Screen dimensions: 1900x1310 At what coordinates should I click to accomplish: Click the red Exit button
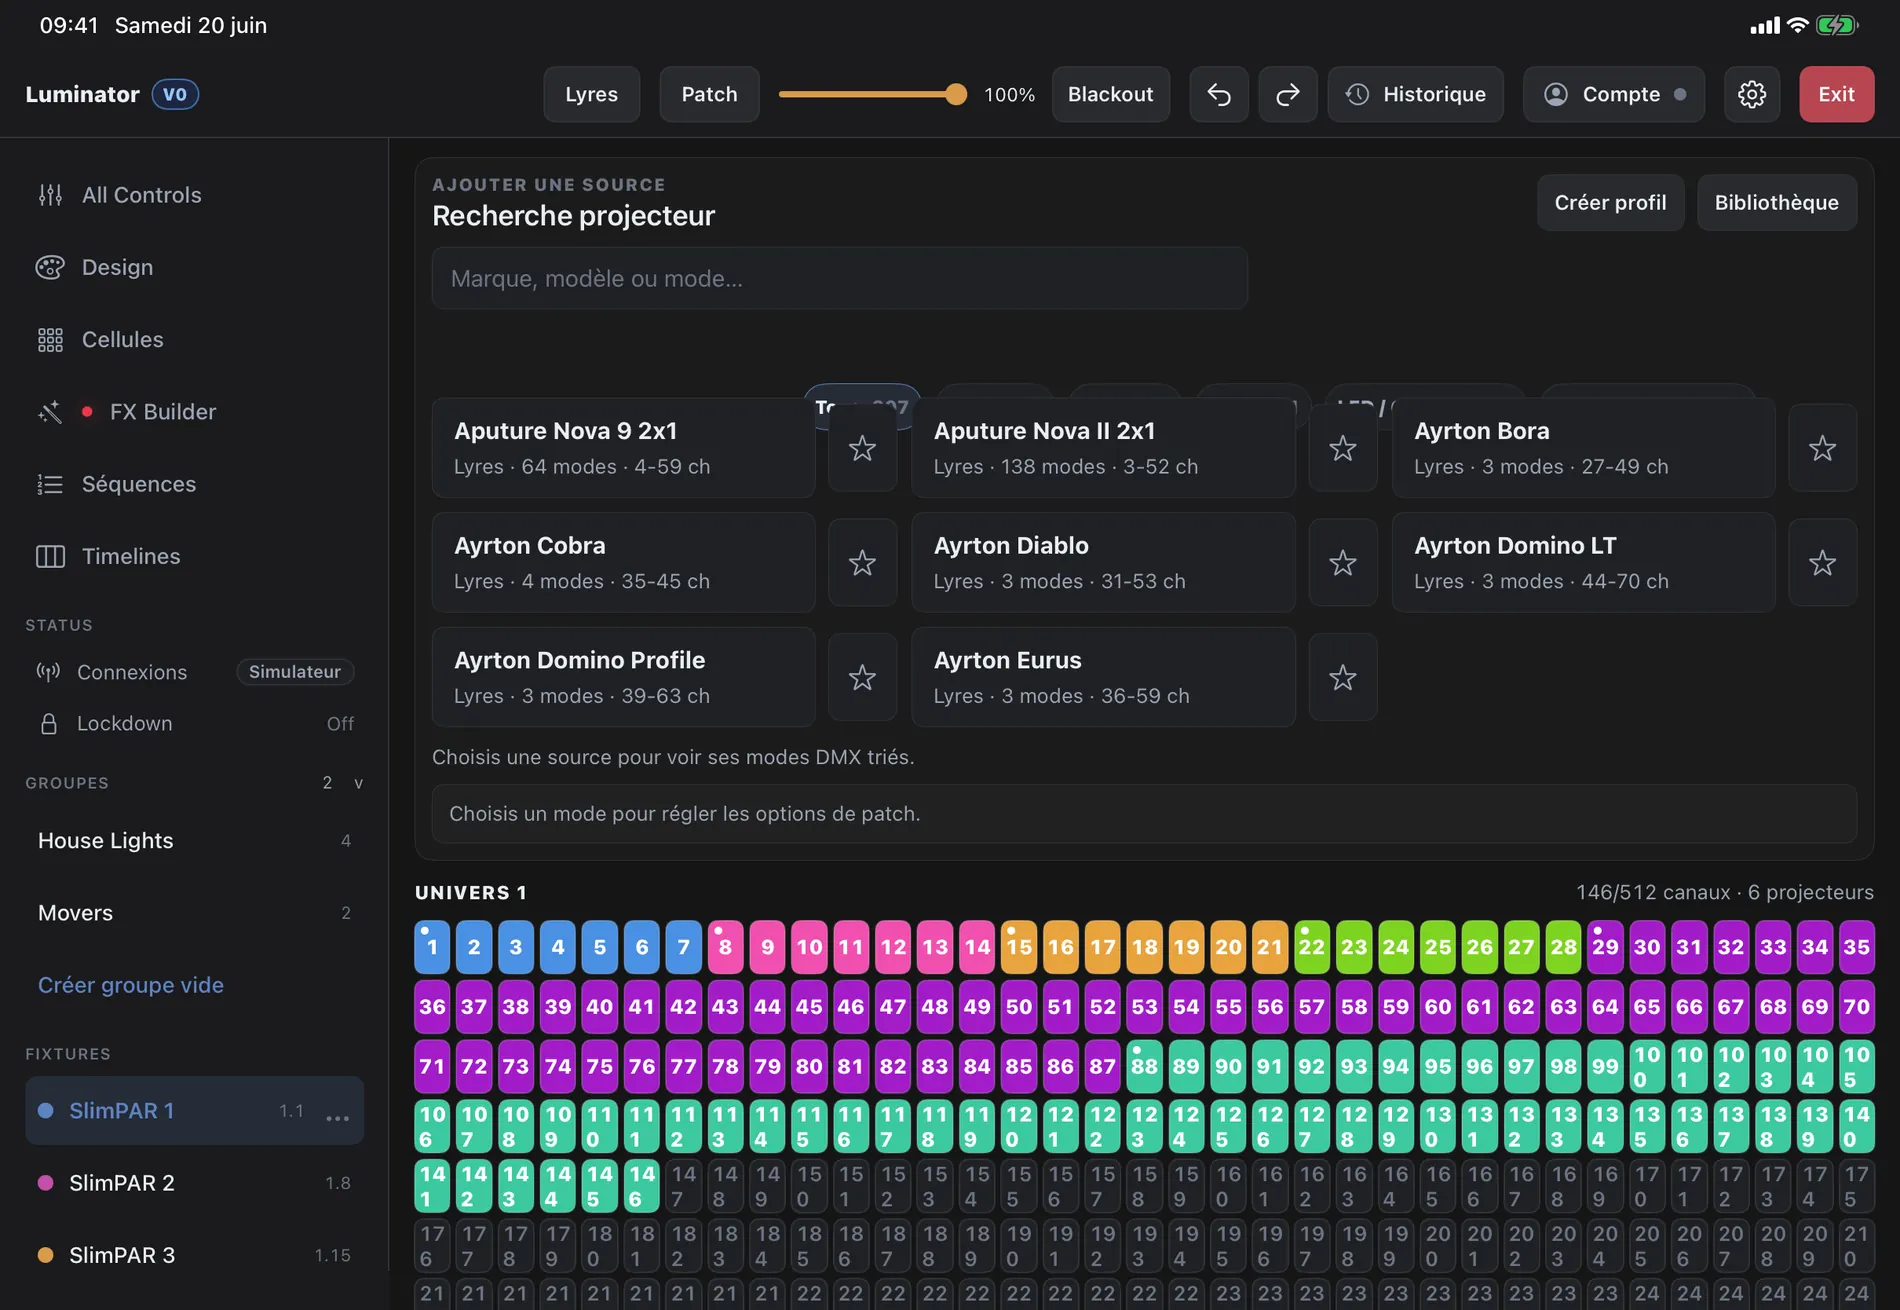point(1837,94)
